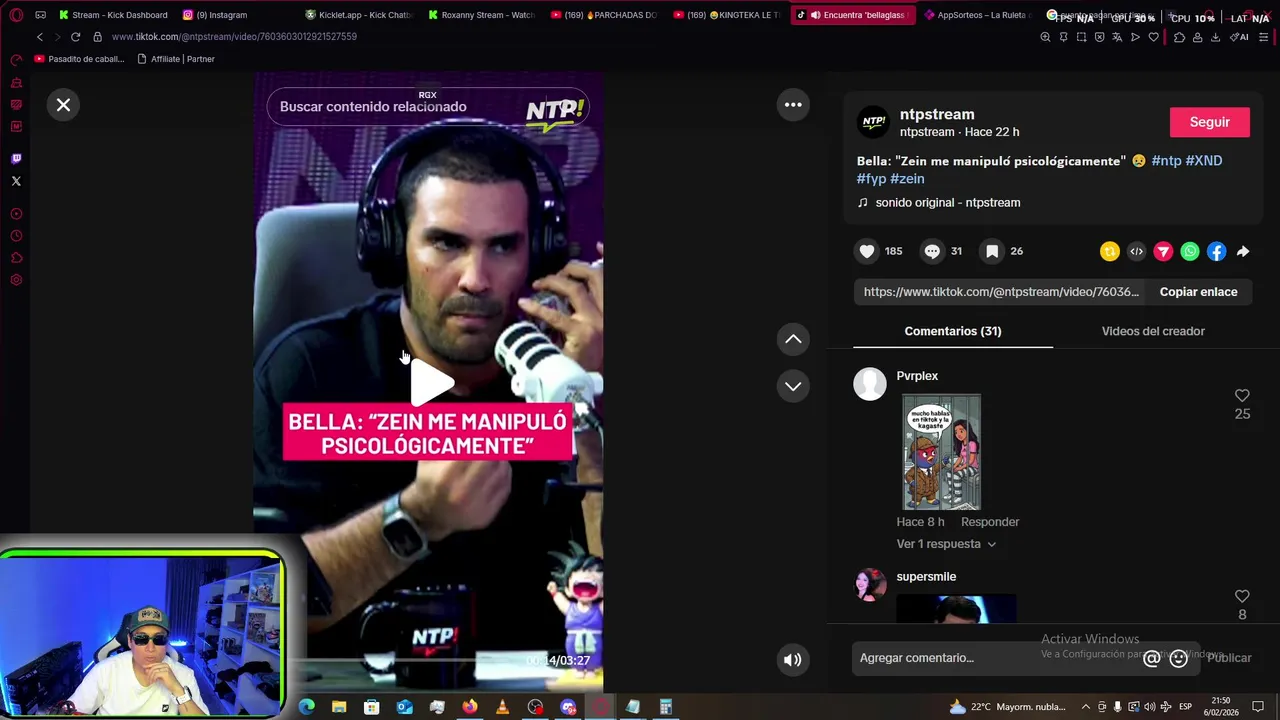Reload the page in the browser
Viewport: 1280px width, 720px height.
pyautogui.click(x=75, y=37)
